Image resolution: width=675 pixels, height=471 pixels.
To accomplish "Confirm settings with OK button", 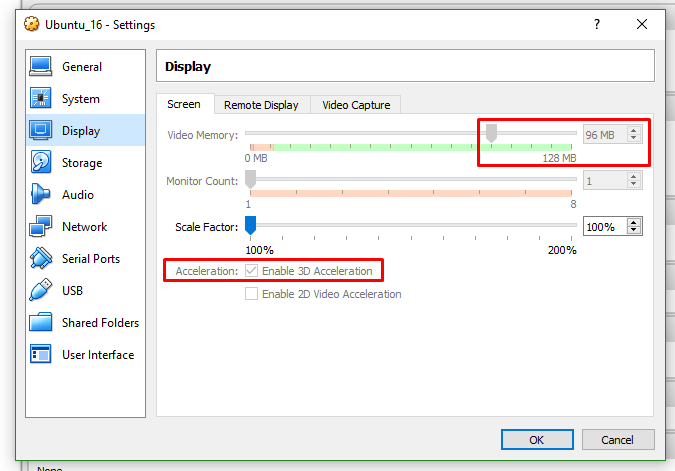I will (537, 440).
